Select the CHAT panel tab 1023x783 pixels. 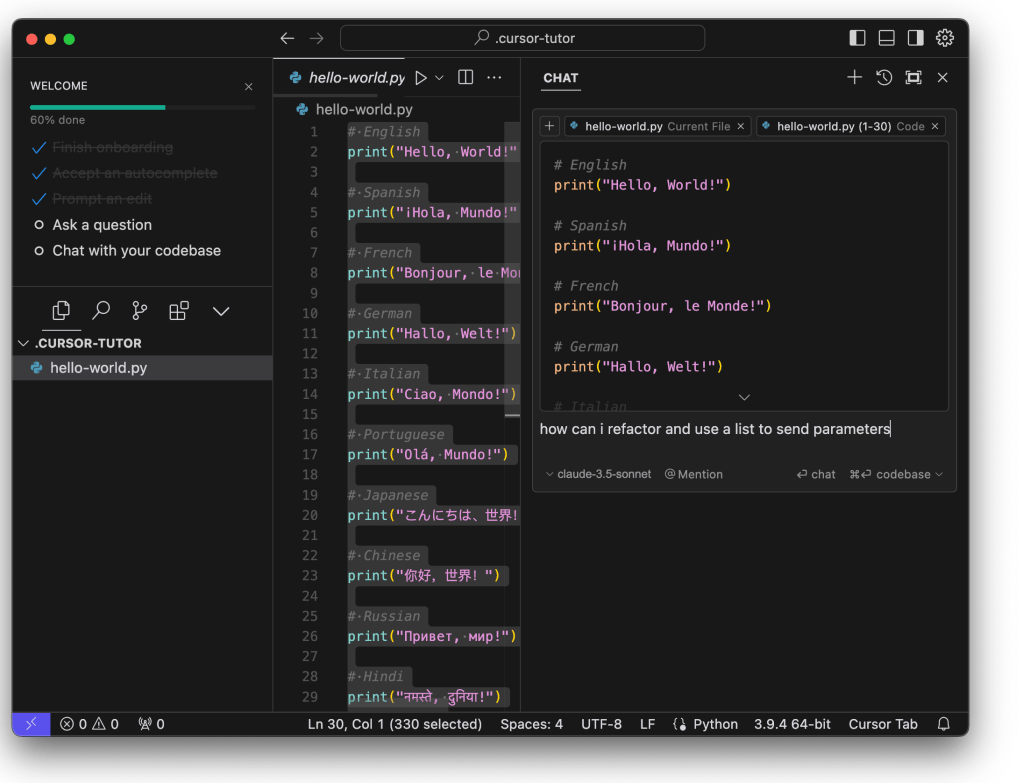(x=560, y=78)
